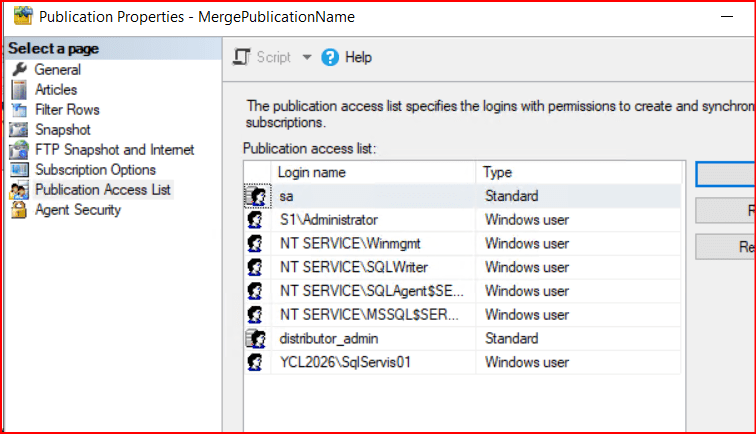Open the Publication Access List page
The width and height of the screenshot is (756, 434).
click(102, 190)
